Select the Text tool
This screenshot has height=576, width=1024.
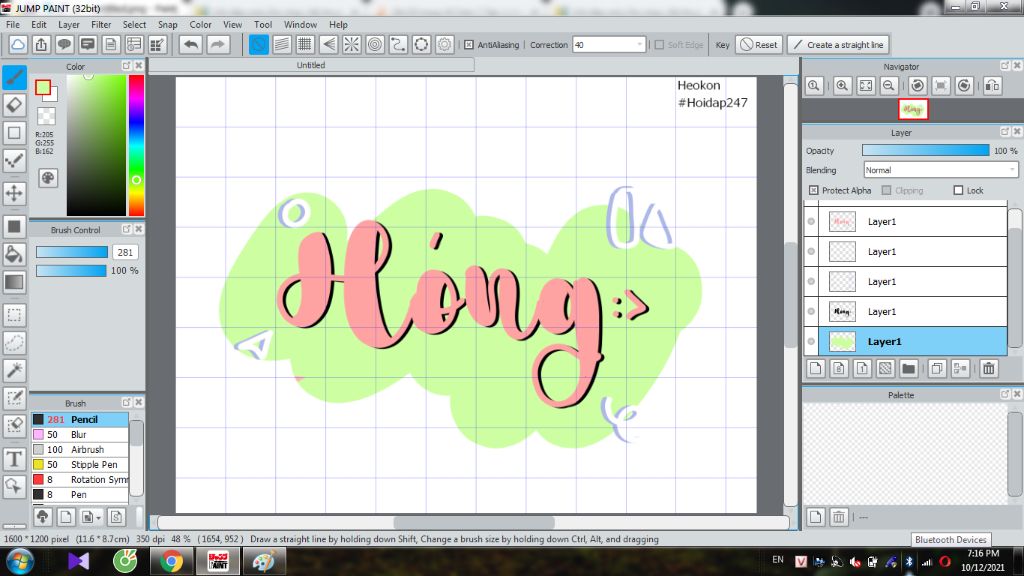point(14,458)
